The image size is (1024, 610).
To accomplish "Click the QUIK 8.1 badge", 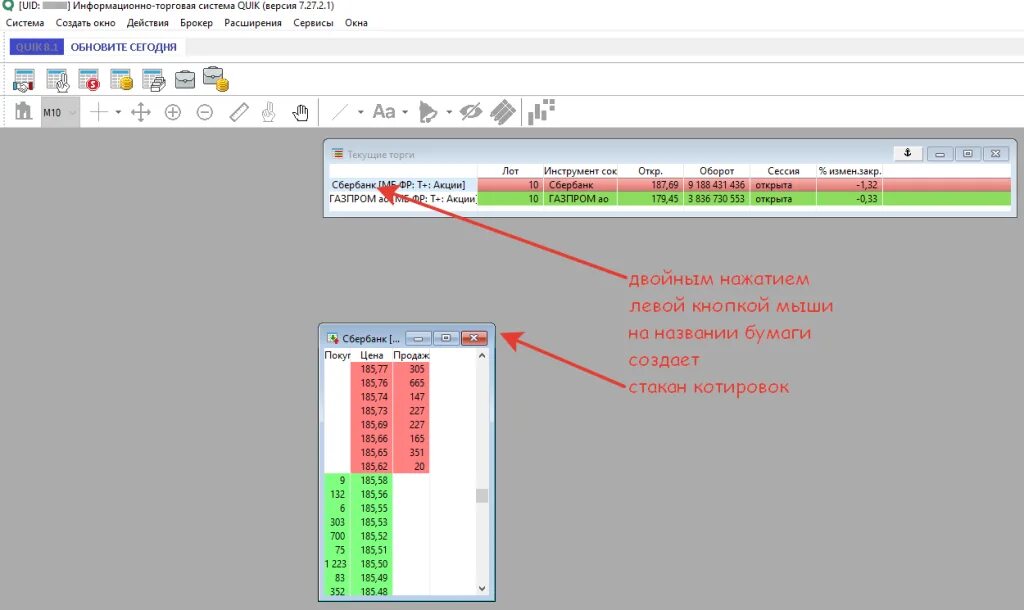I will pos(37,47).
